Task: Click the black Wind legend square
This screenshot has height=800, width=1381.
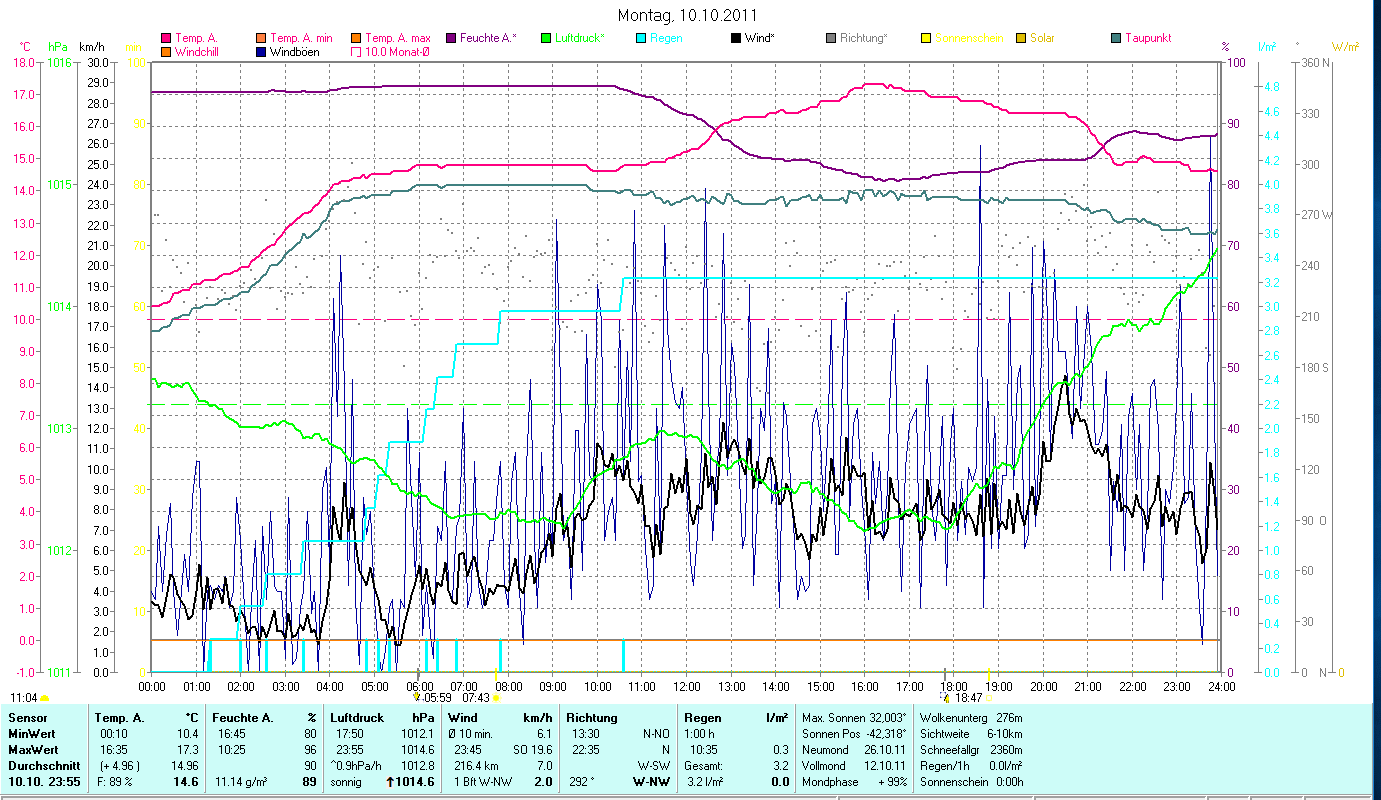Action: coord(736,39)
